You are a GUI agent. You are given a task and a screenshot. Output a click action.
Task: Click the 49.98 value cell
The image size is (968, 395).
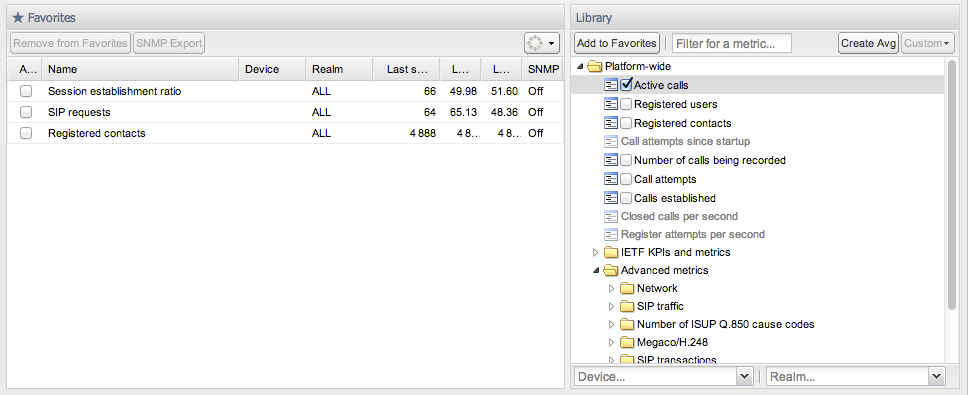pyautogui.click(x=464, y=91)
